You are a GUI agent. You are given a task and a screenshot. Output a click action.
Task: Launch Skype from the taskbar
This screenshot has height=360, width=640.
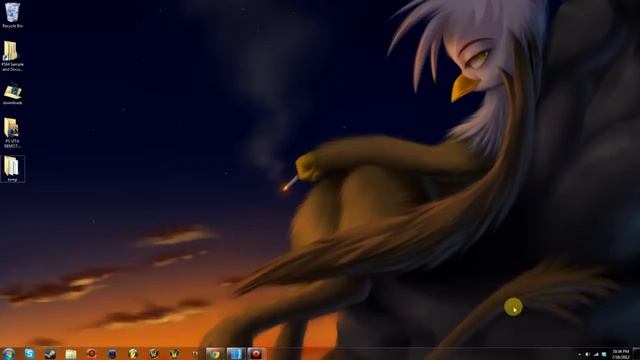(x=29, y=353)
